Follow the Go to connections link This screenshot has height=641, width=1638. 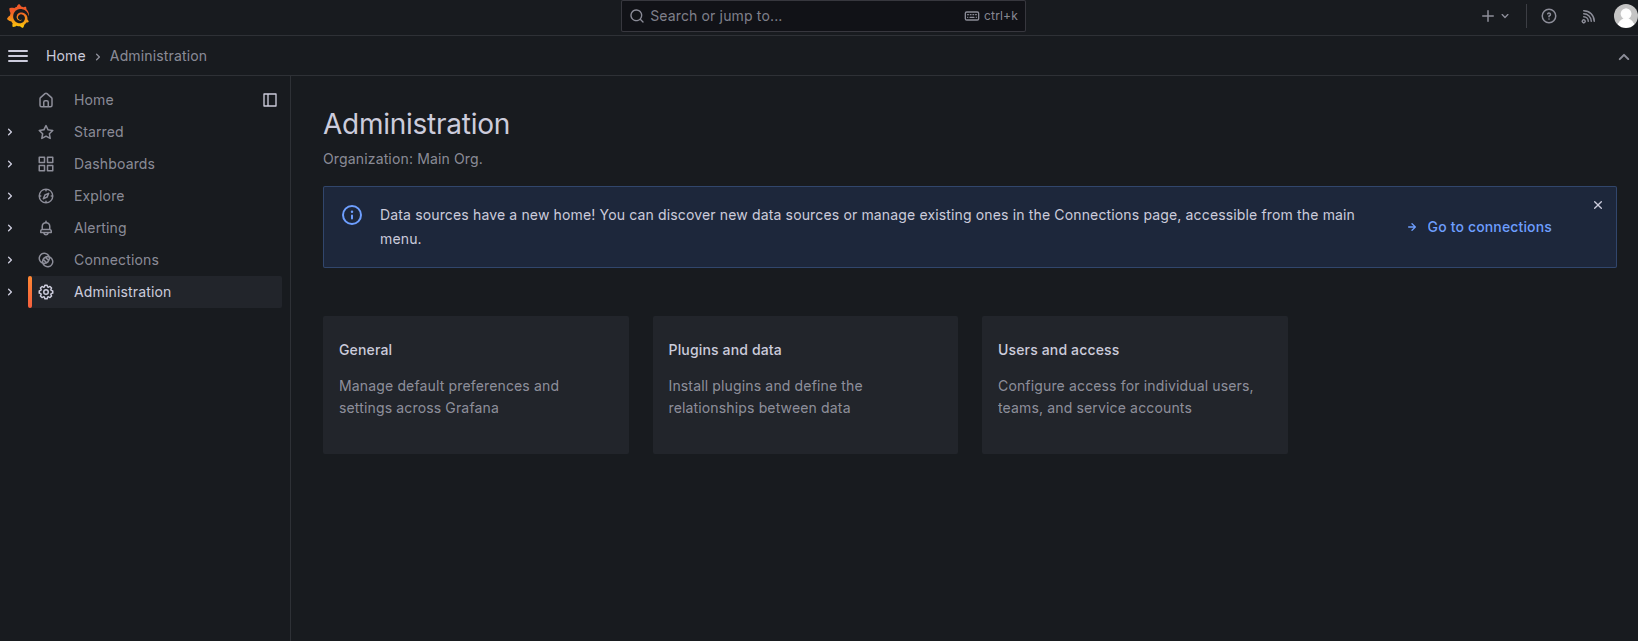coord(1488,227)
